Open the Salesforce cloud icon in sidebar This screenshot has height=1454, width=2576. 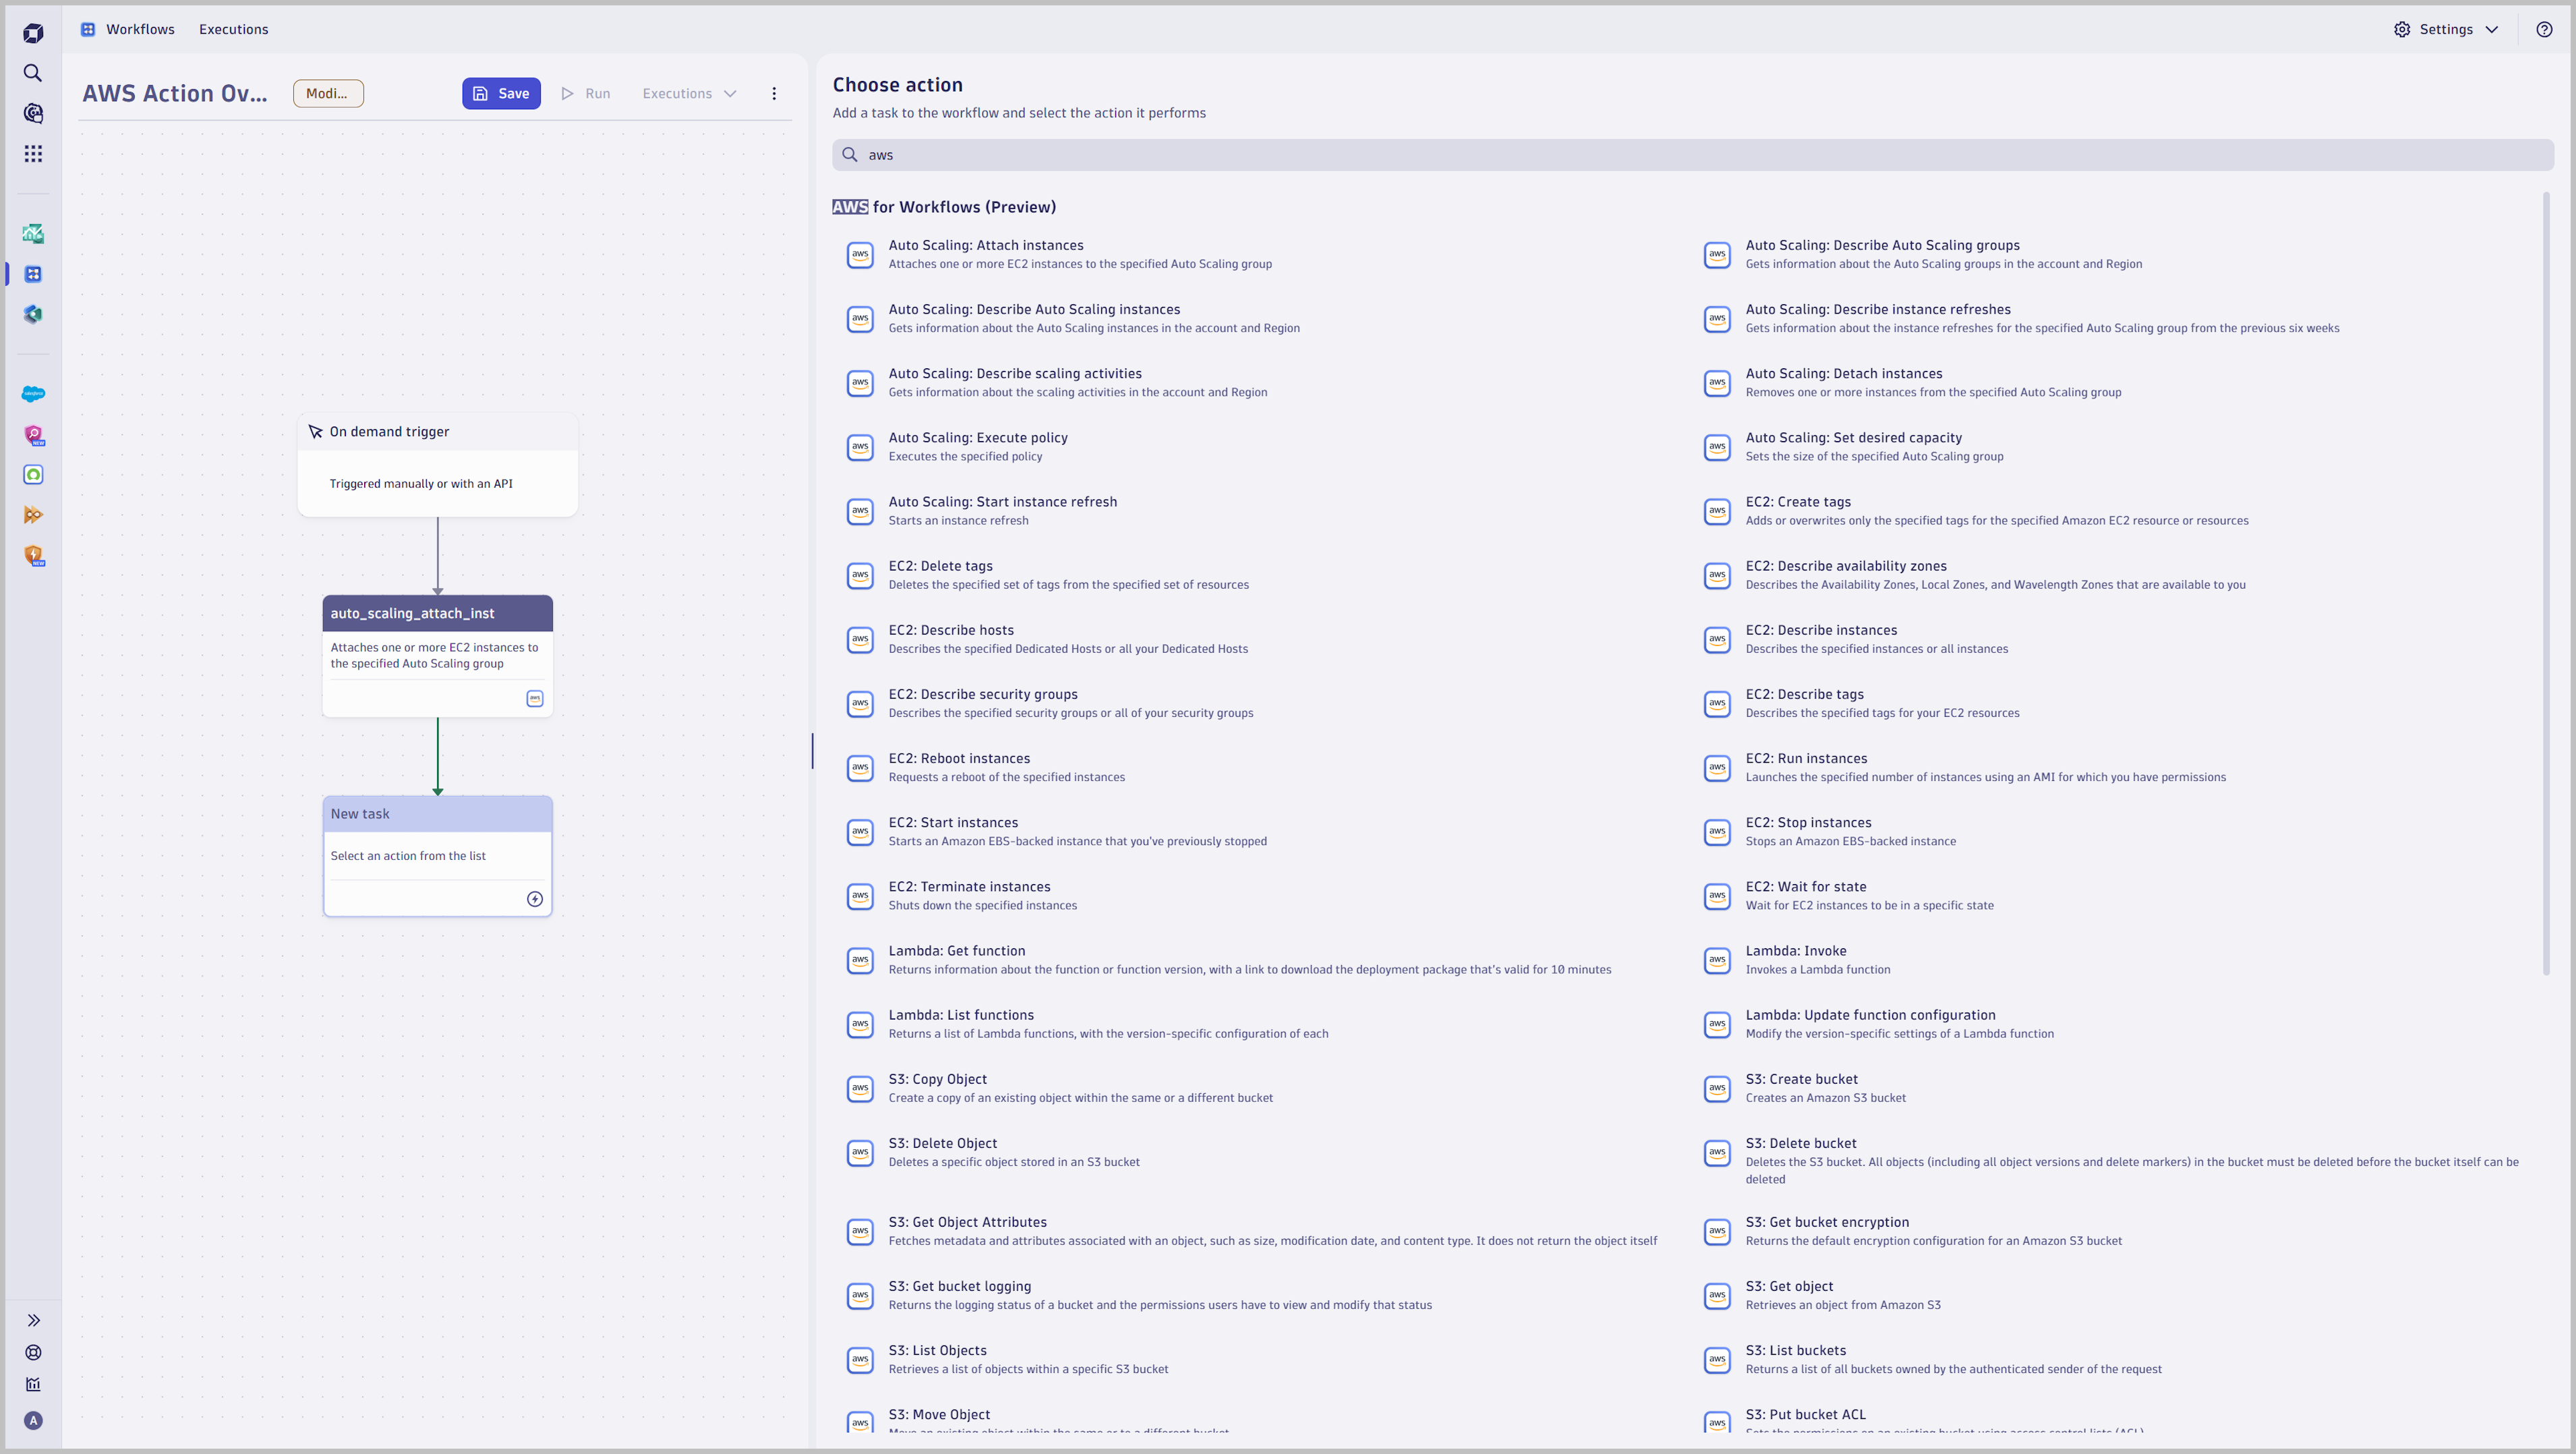coord(33,394)
